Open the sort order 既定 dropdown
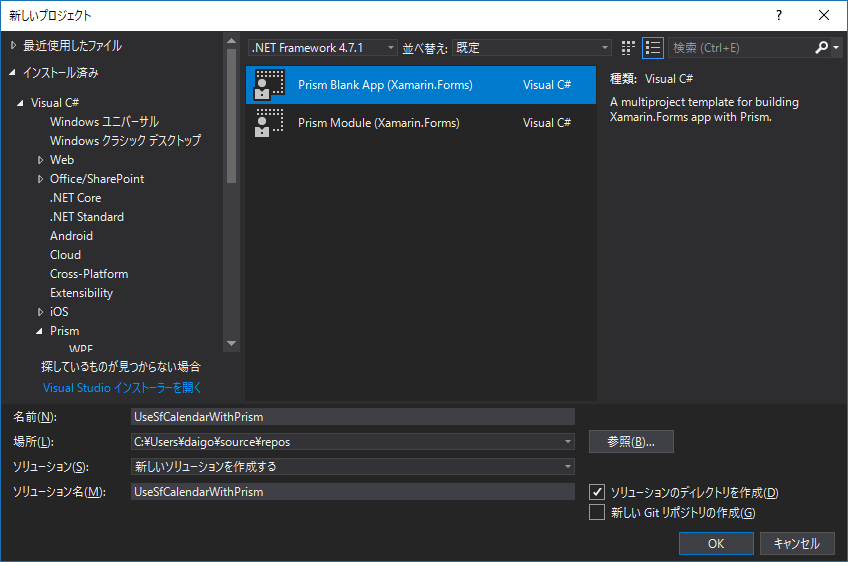The width and height of the screenshot is (848, 562). (532, 48)
